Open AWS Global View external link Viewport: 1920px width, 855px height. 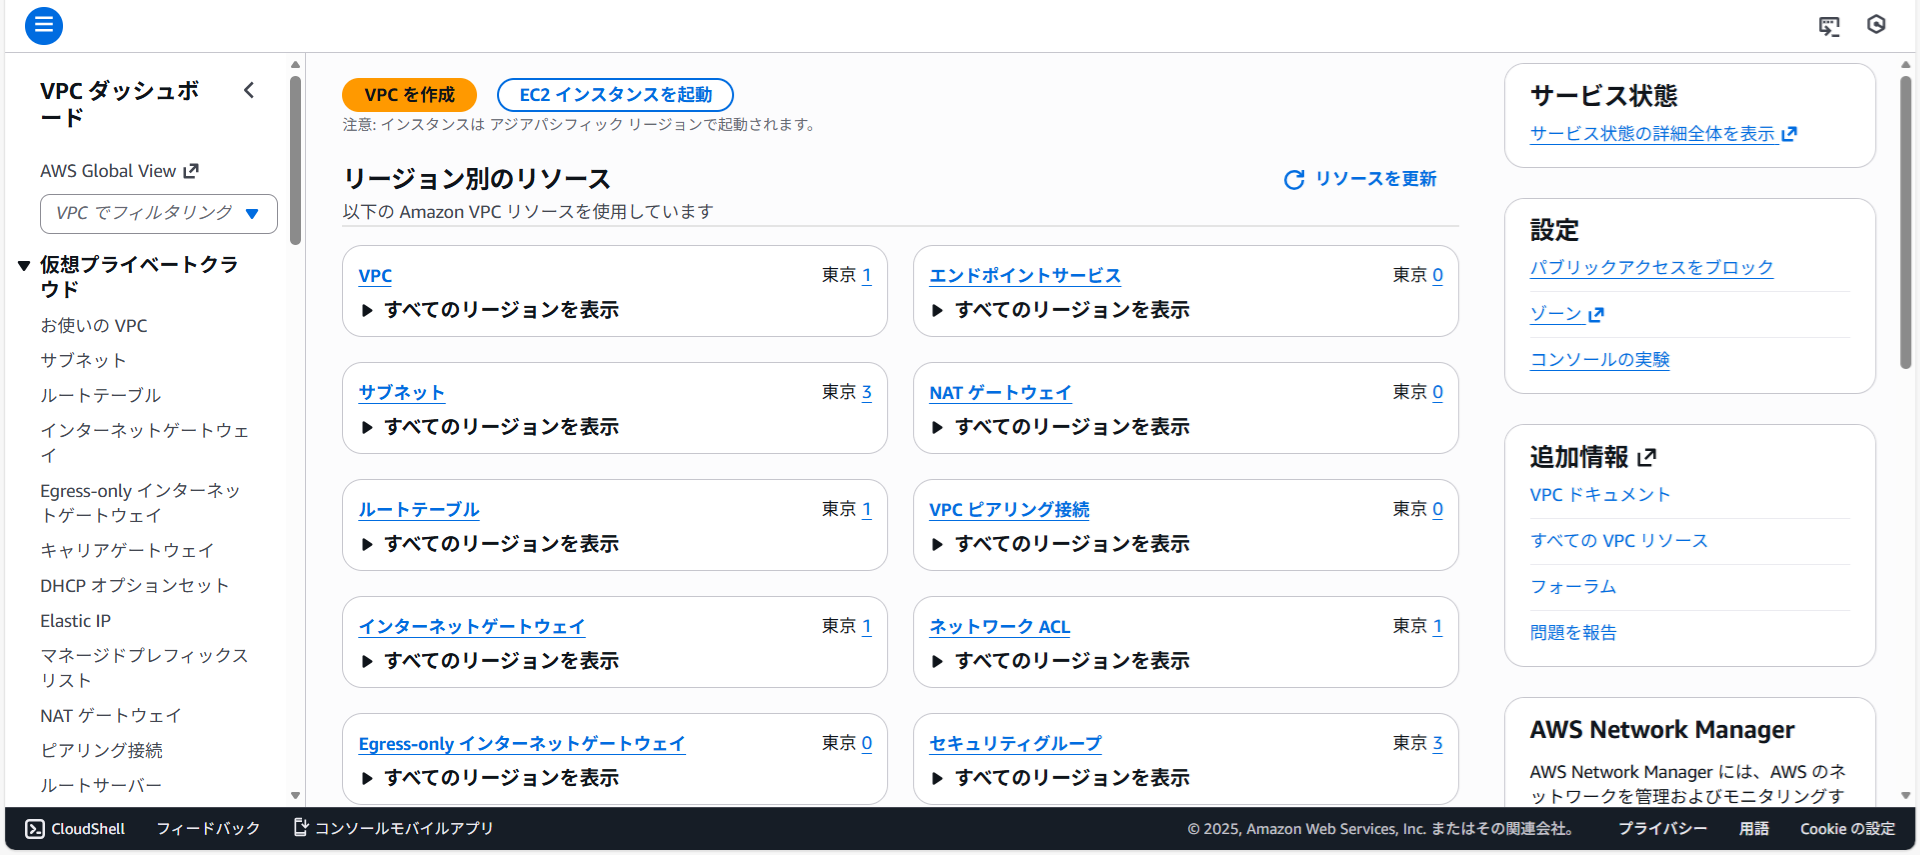[x=119, y=171]
